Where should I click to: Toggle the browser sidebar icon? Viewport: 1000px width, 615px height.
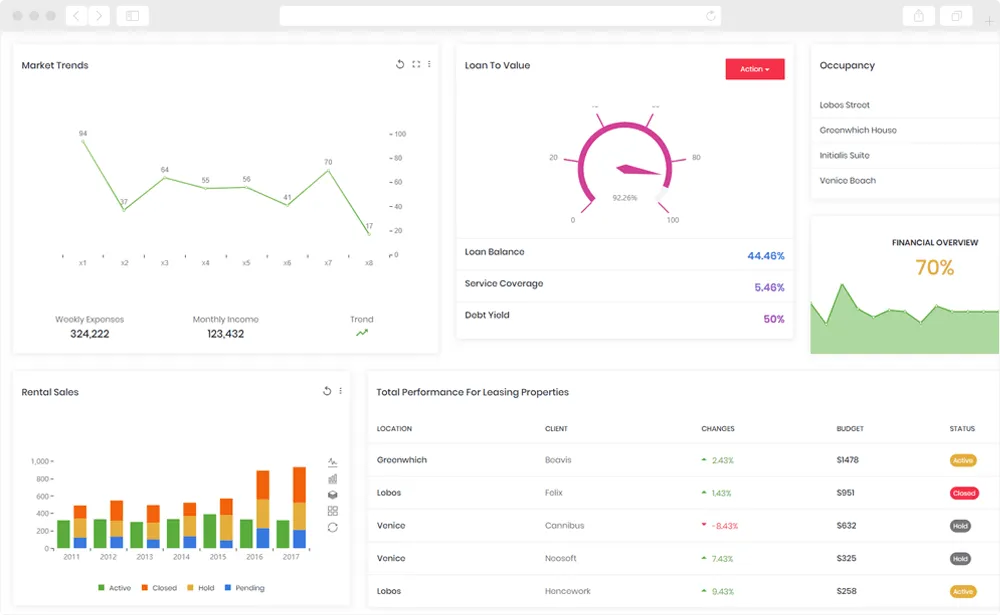[133, 15]
